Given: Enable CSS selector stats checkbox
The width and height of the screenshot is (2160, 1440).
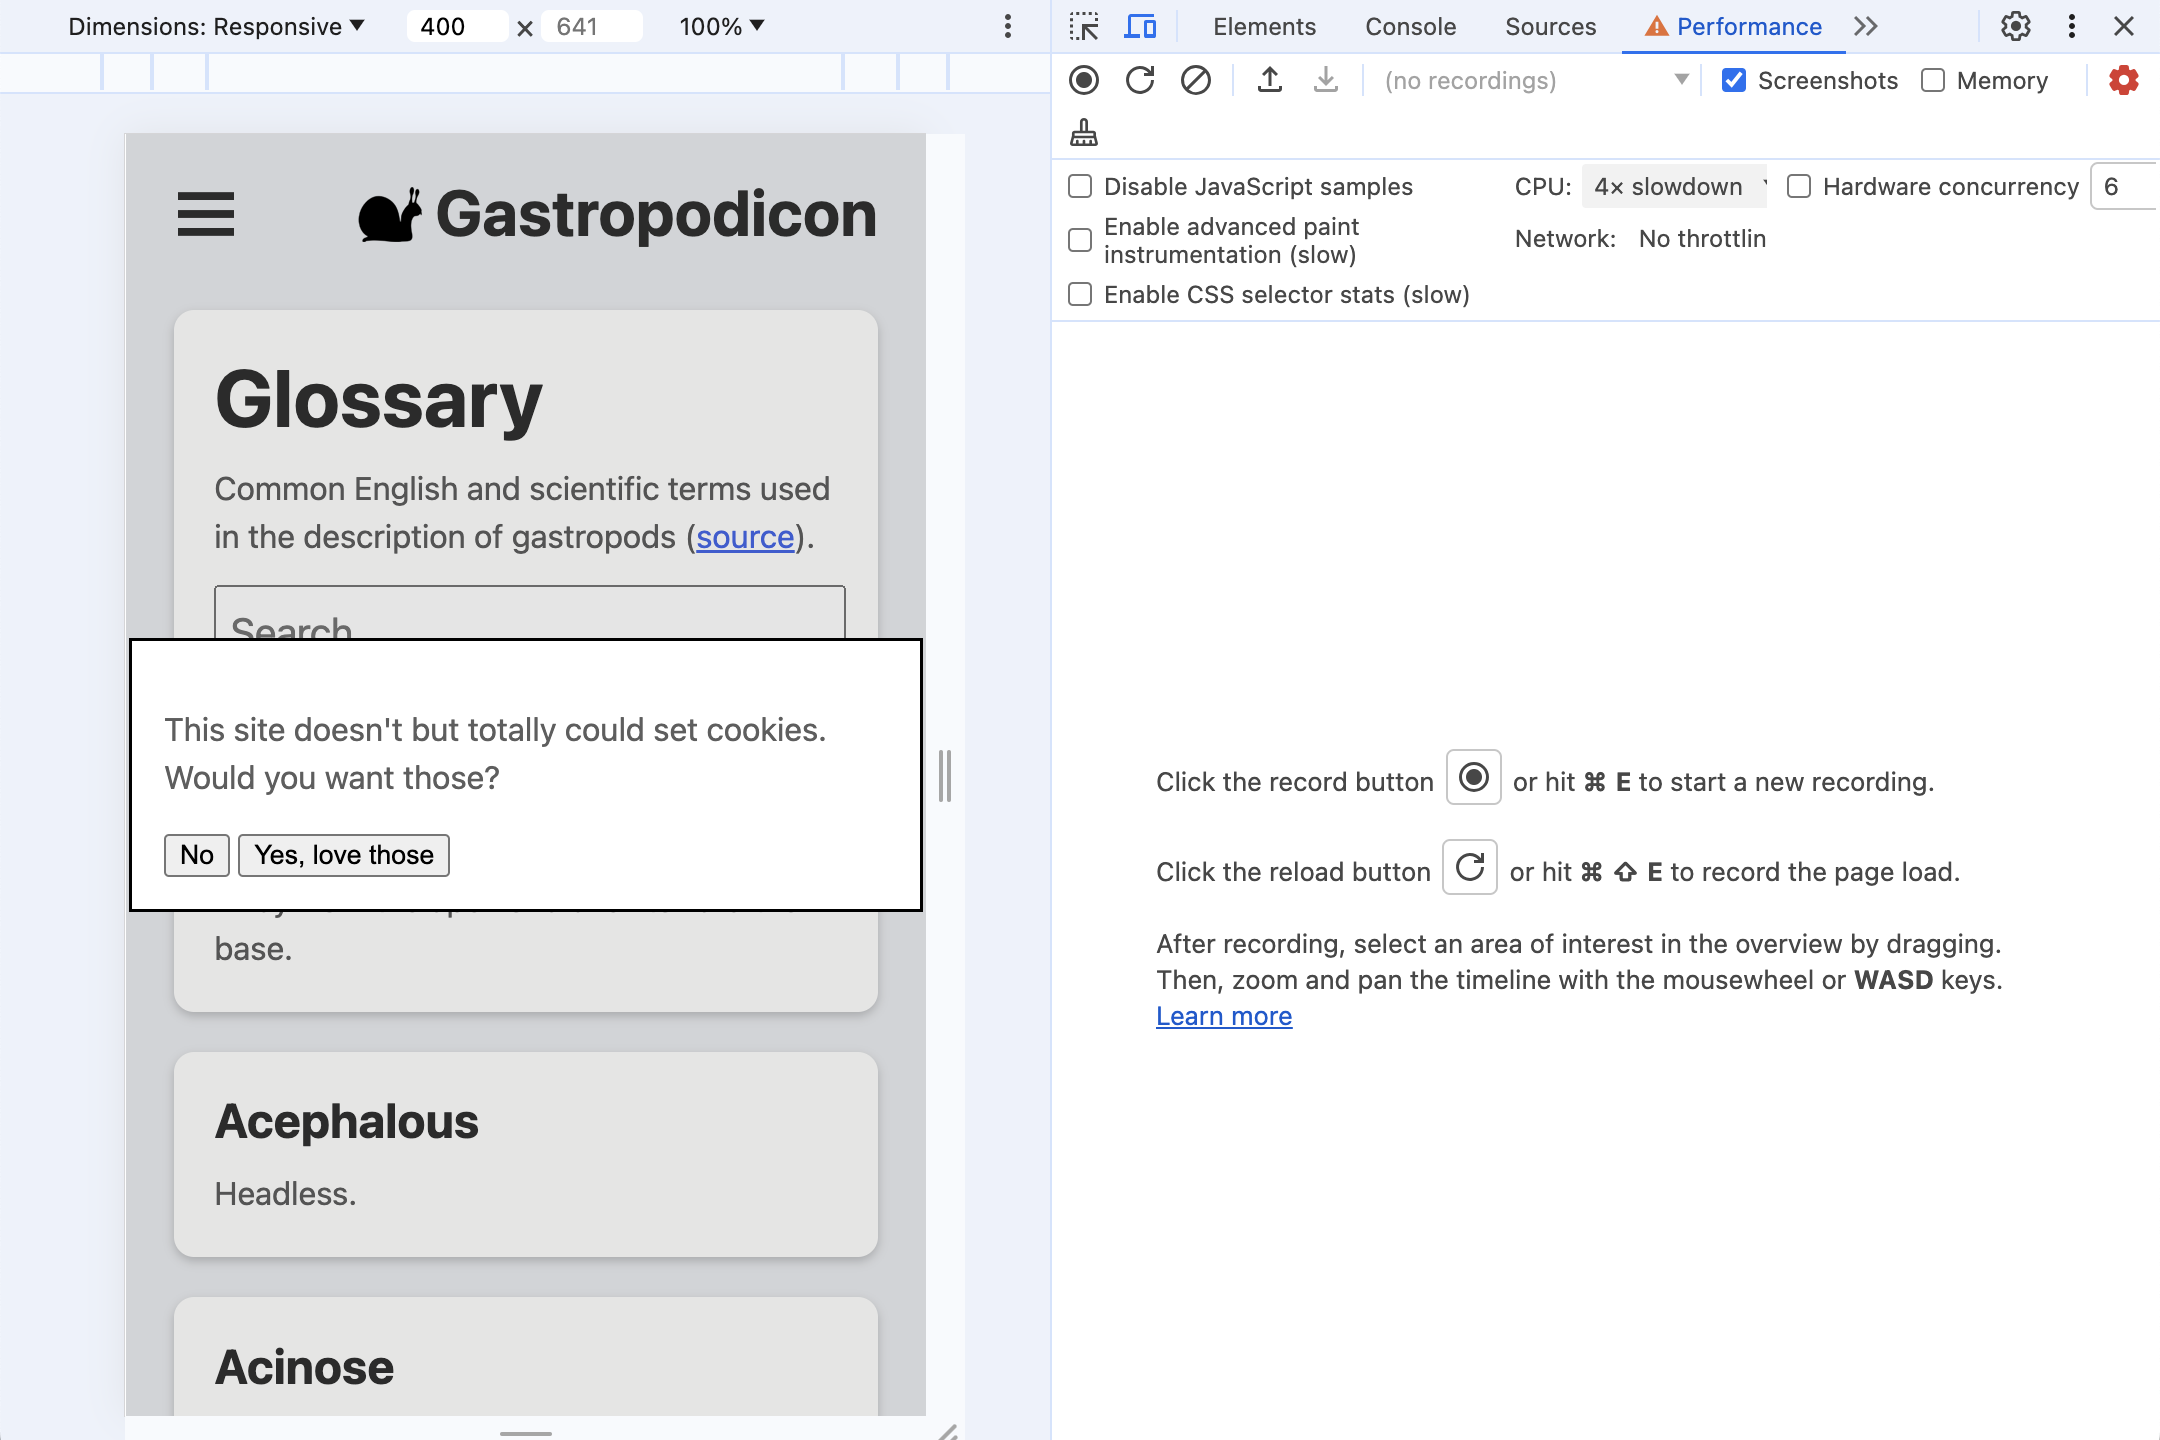Looking at the screenshot, I should [x=1082, y=294].
